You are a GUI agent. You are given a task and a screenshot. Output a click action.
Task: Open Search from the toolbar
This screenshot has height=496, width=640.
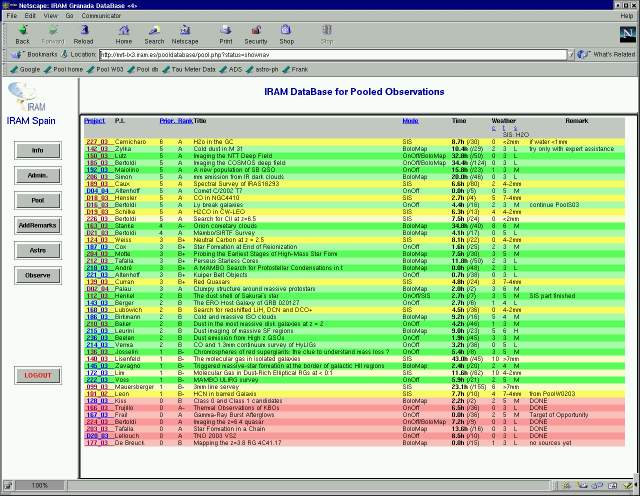coord(155,35)
